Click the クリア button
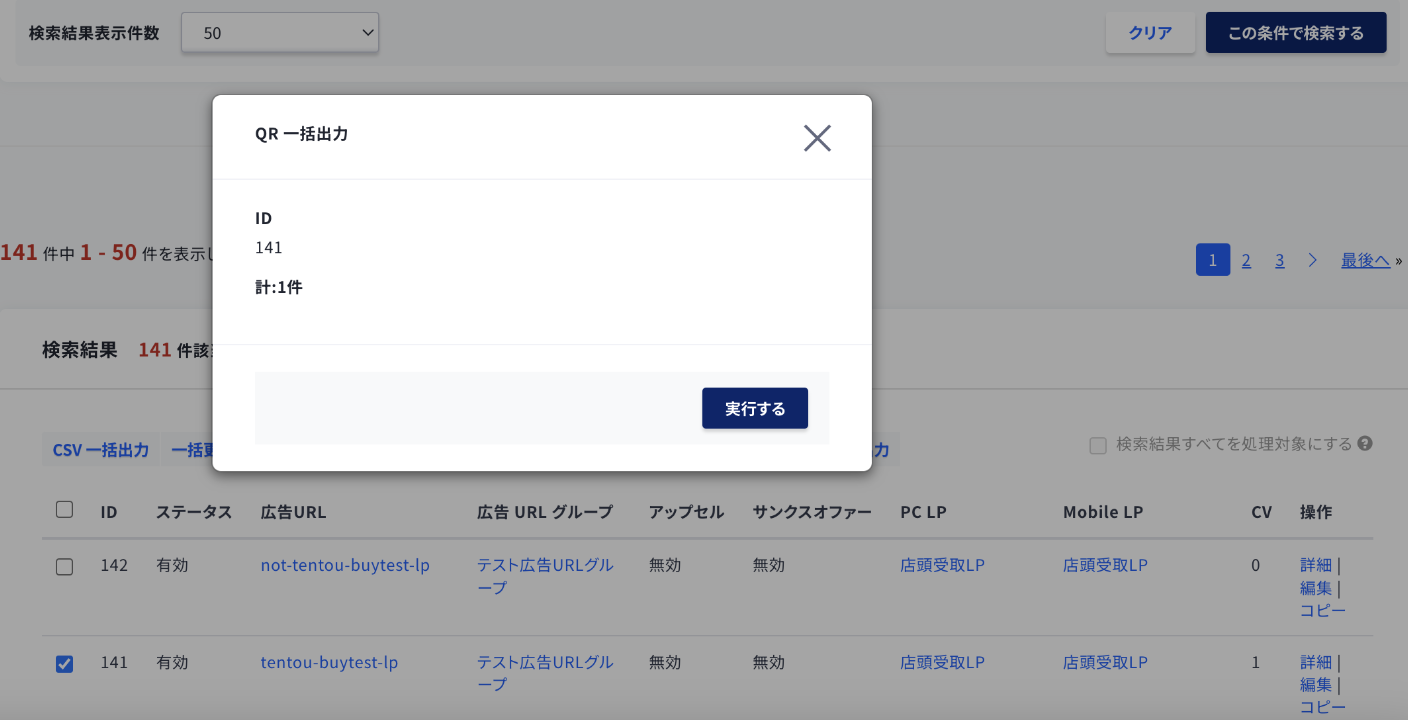 coord(1150,32)
